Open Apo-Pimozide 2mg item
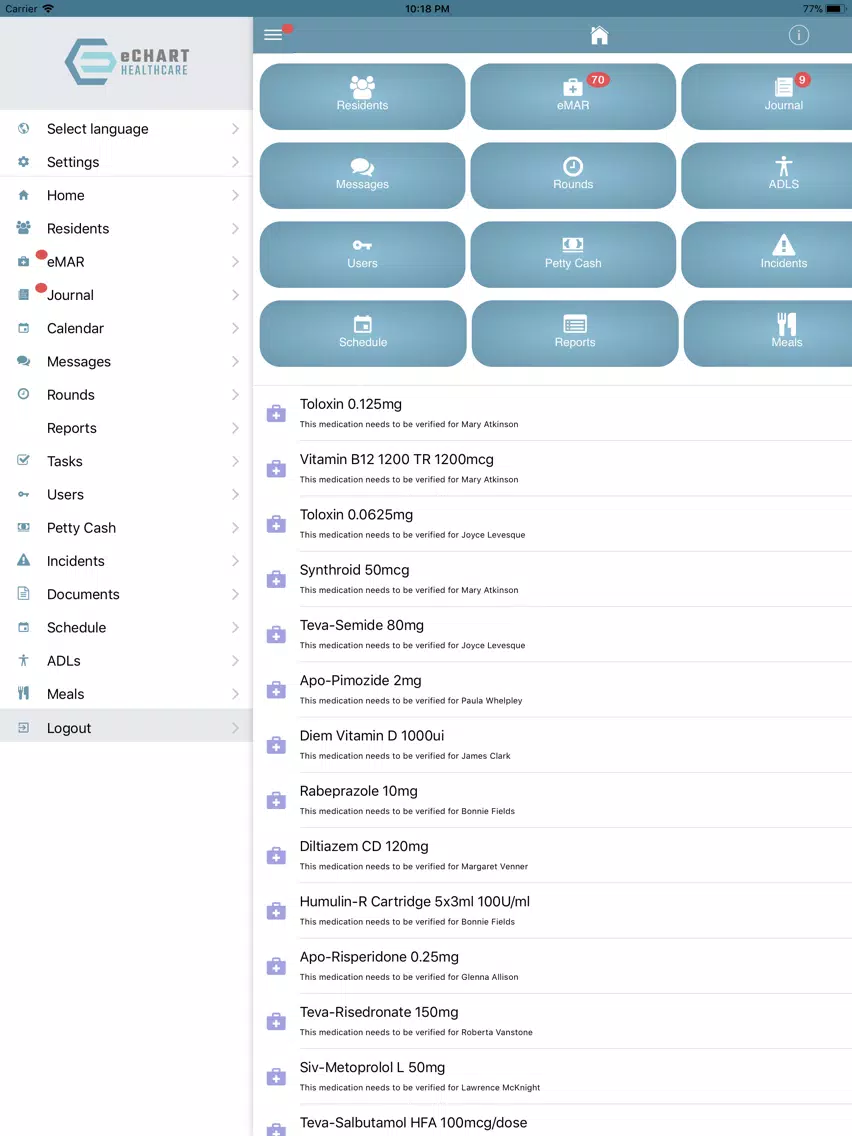The width and height of the screenshot is (852, 1136). [552, 690]
